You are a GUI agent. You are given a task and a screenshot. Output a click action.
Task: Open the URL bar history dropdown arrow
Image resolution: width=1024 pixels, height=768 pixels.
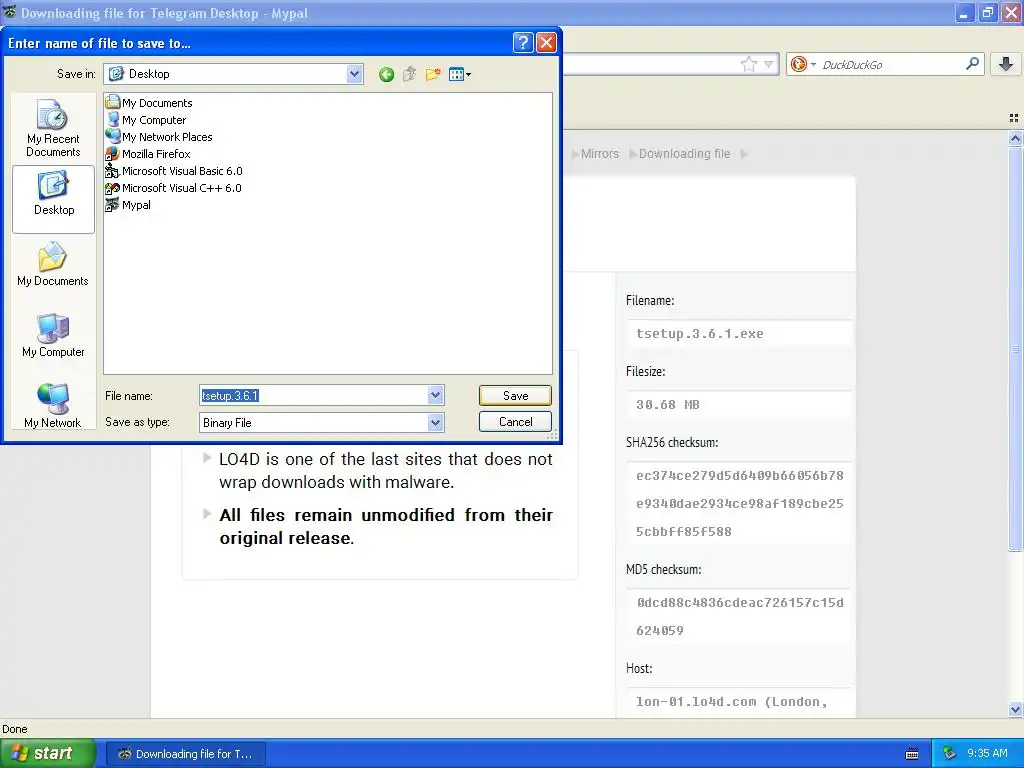(x=769, y=64)
